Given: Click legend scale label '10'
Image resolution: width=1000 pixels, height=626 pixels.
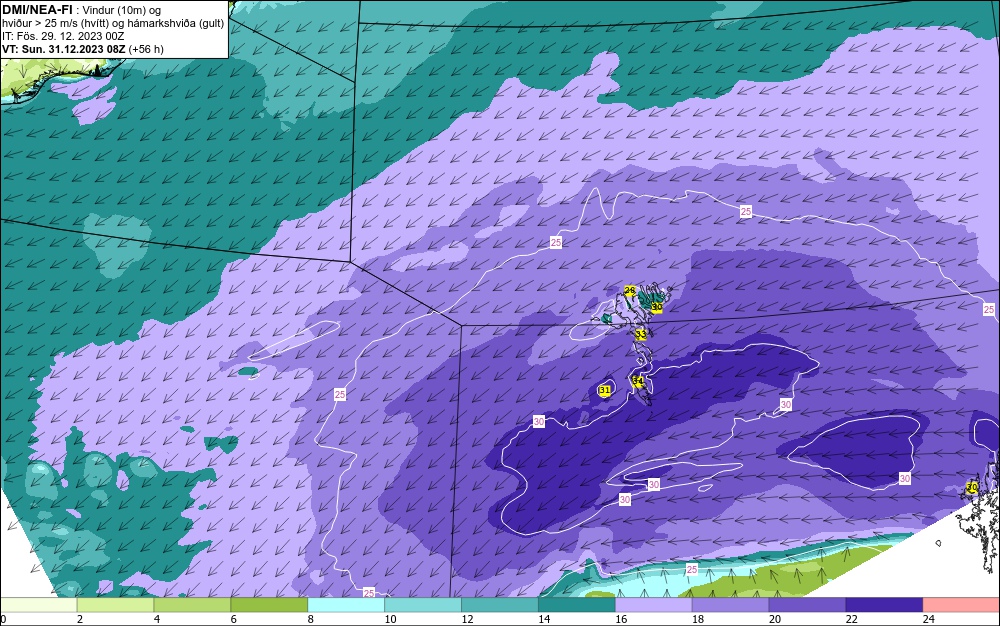Looking at the screenshot, I should [390, 619].
